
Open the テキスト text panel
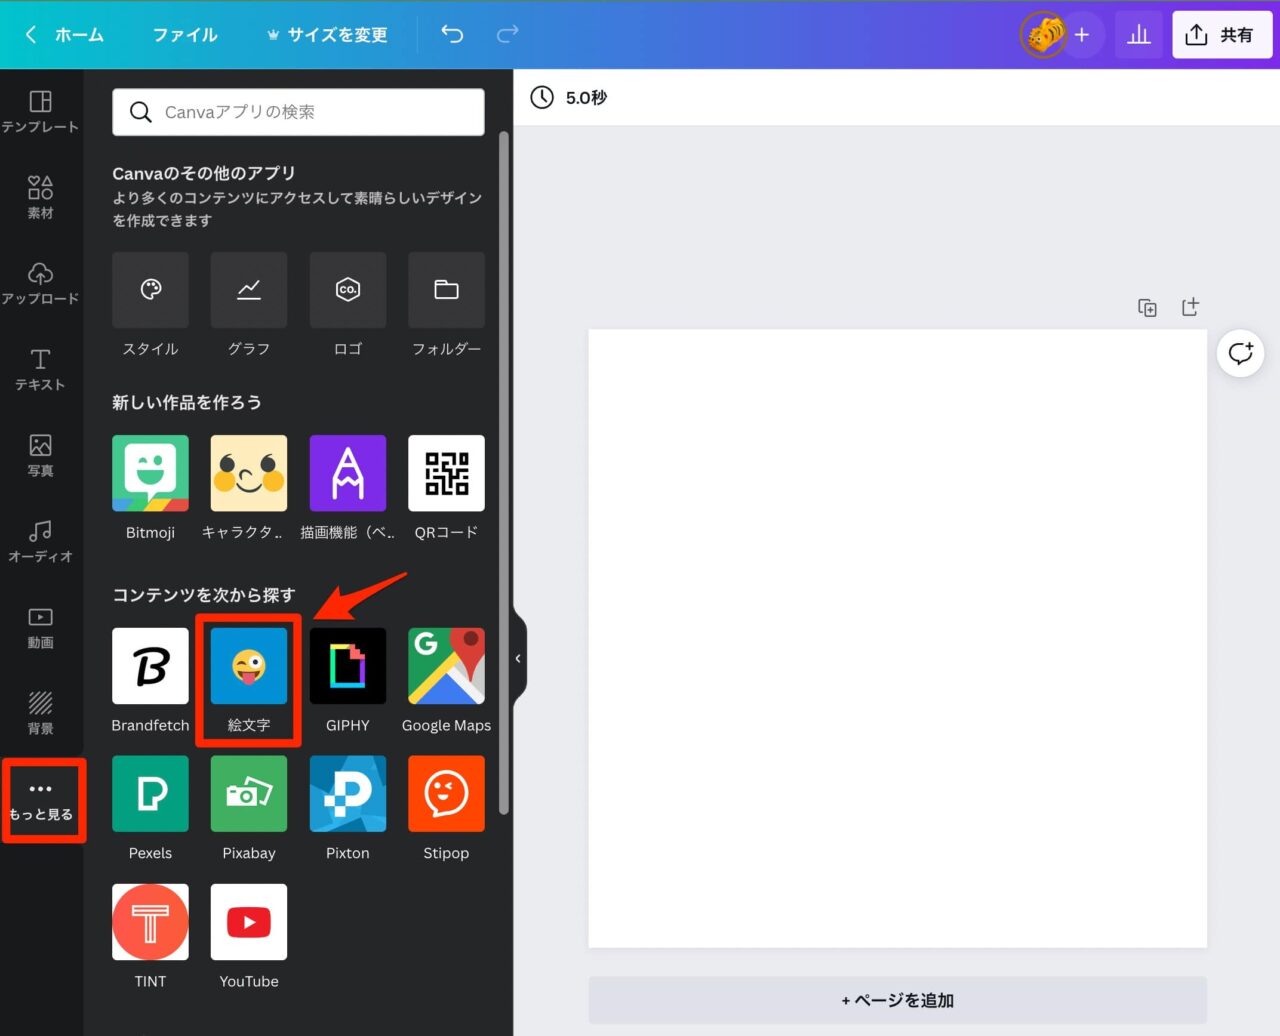(40, 369)
